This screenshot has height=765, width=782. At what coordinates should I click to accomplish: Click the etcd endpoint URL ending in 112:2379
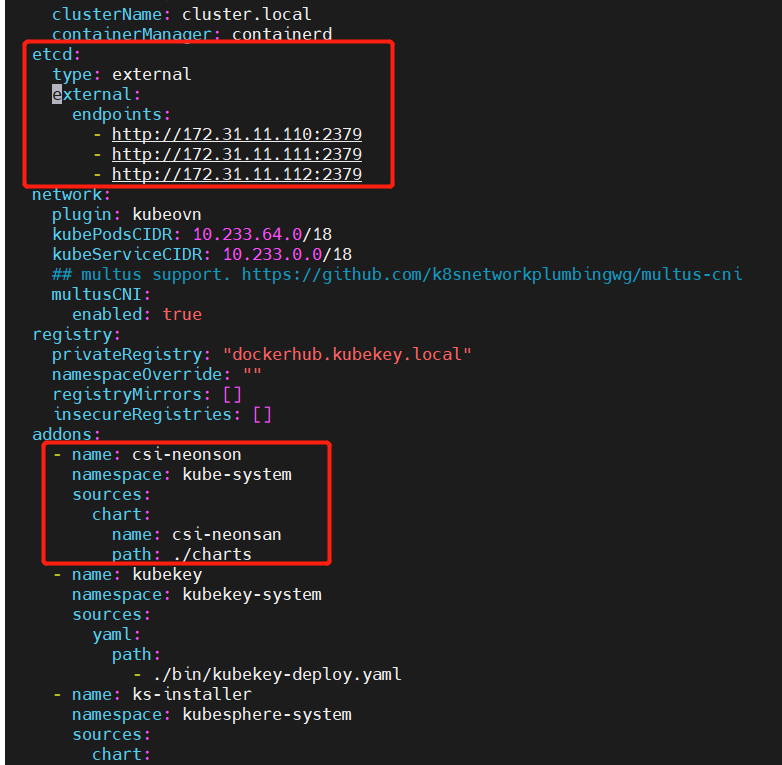[x=236, y=174]
